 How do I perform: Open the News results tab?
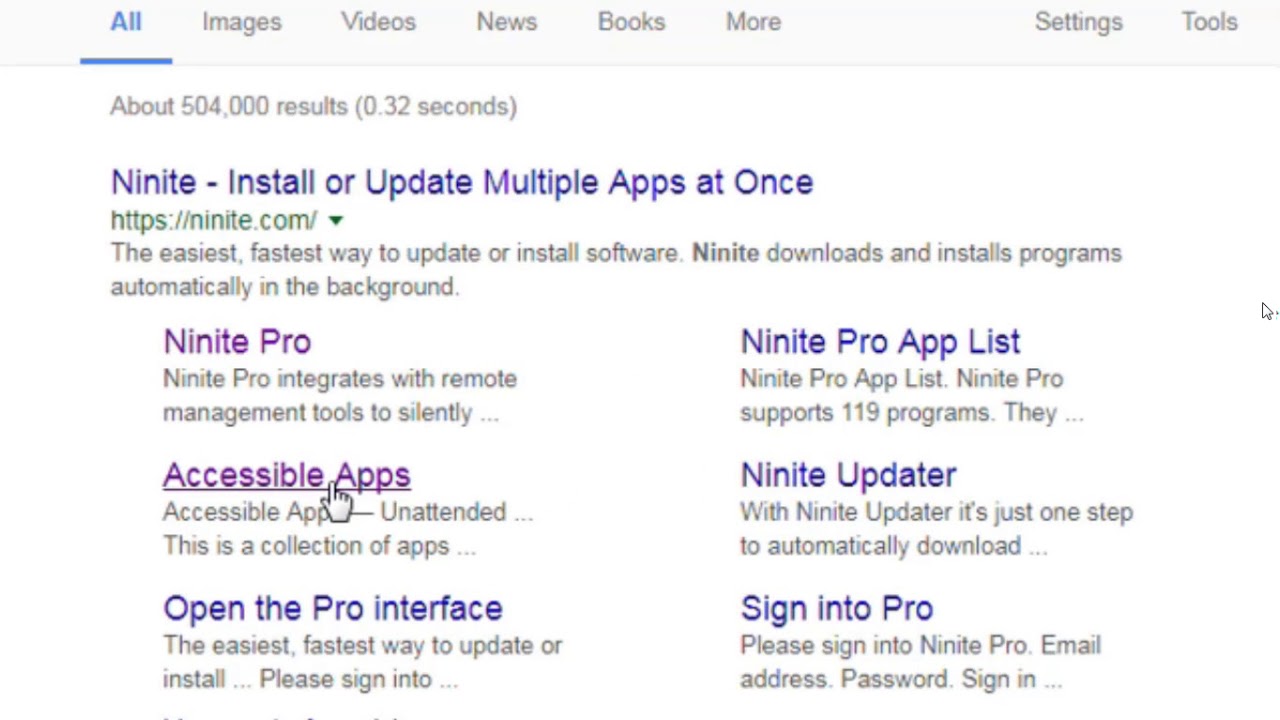click(x=507, y=22)
